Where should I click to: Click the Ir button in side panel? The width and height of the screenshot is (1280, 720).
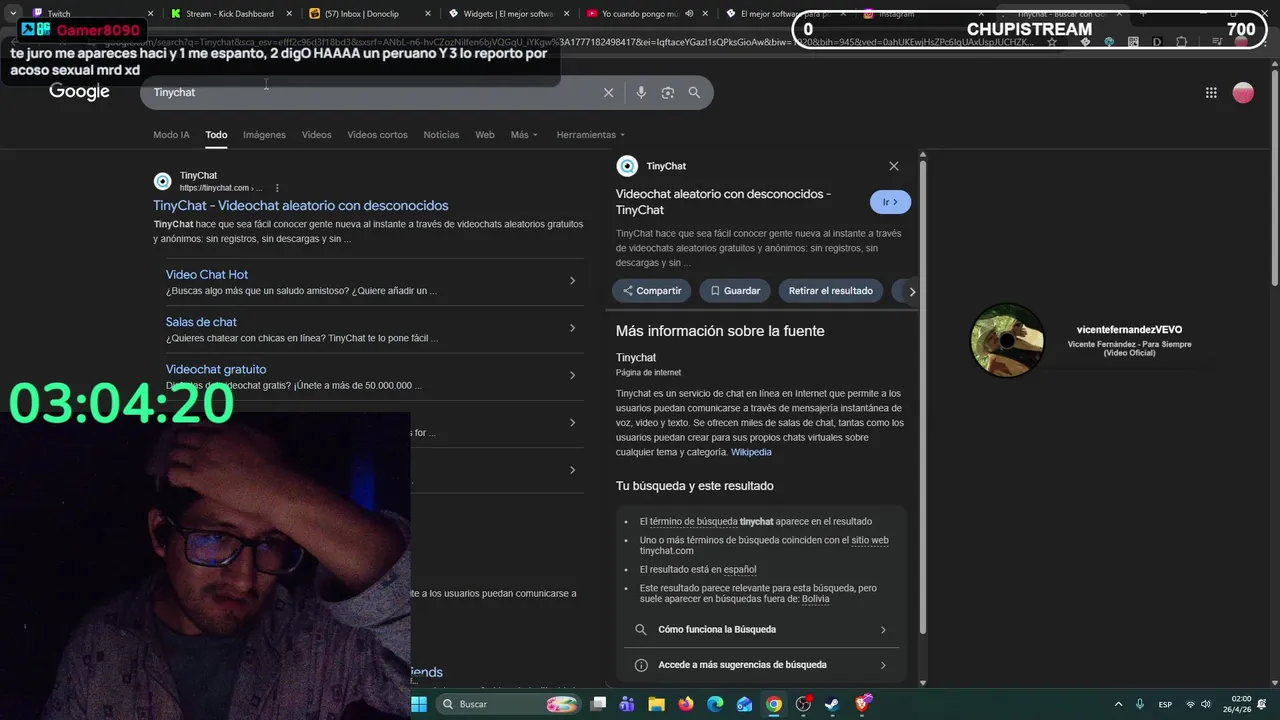(890, 202)
